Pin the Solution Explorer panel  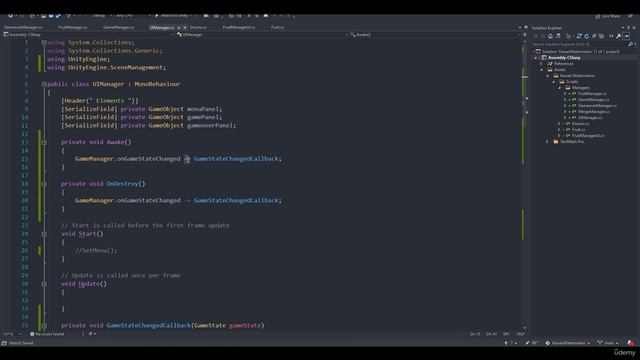point(629,28)
